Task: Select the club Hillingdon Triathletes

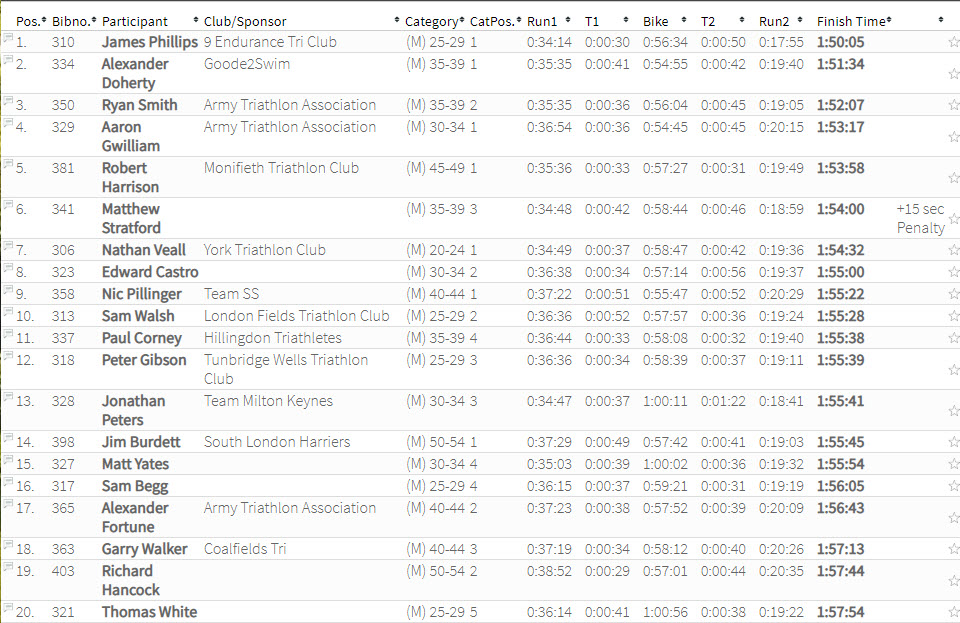Action: (273, 338)
